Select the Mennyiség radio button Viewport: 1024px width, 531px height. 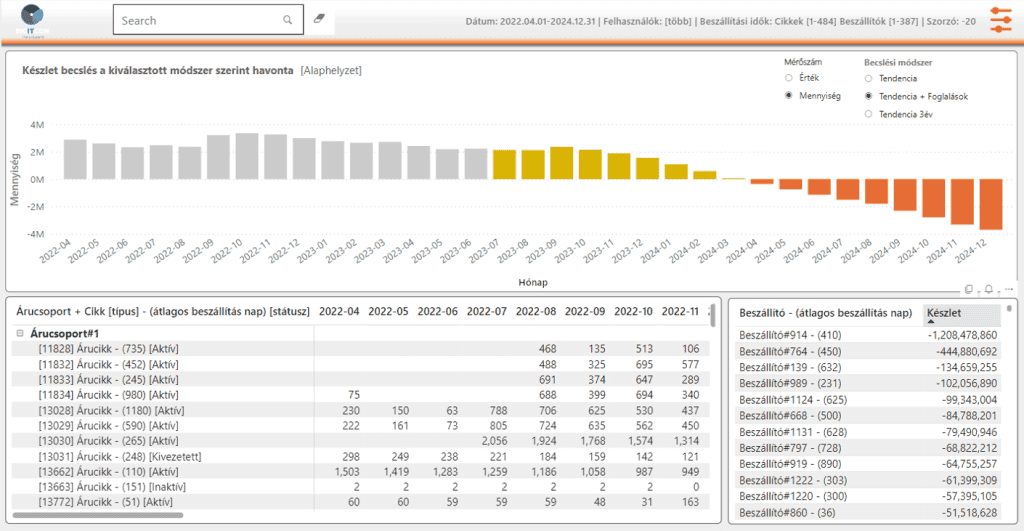point(789,96)
